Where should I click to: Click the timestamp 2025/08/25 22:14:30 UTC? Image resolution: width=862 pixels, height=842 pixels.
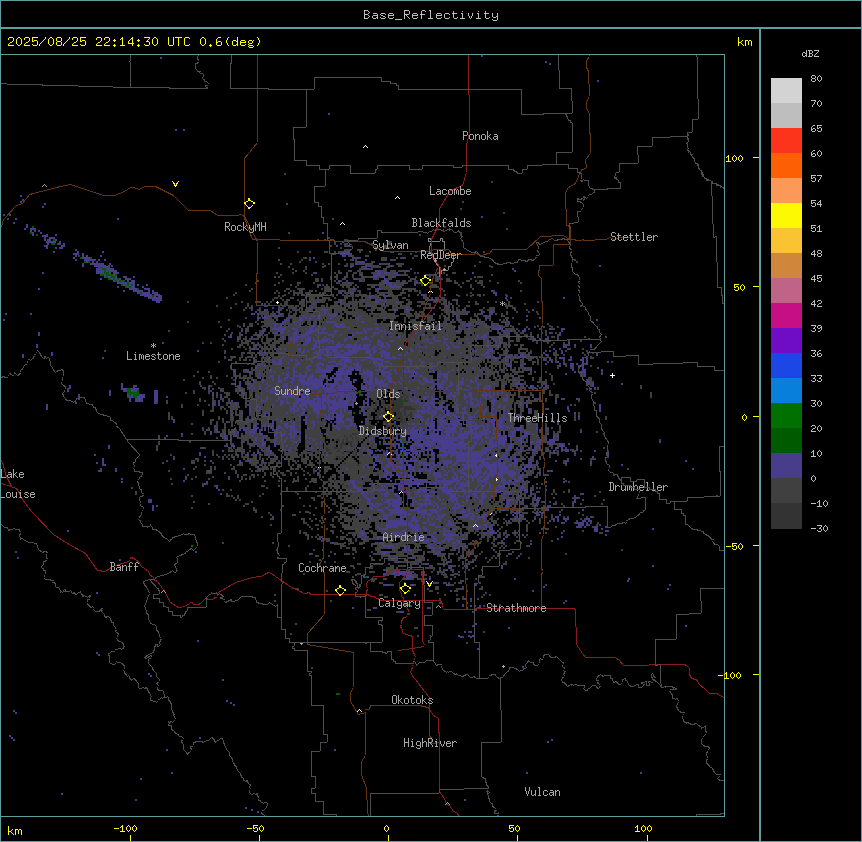(98, 42)
